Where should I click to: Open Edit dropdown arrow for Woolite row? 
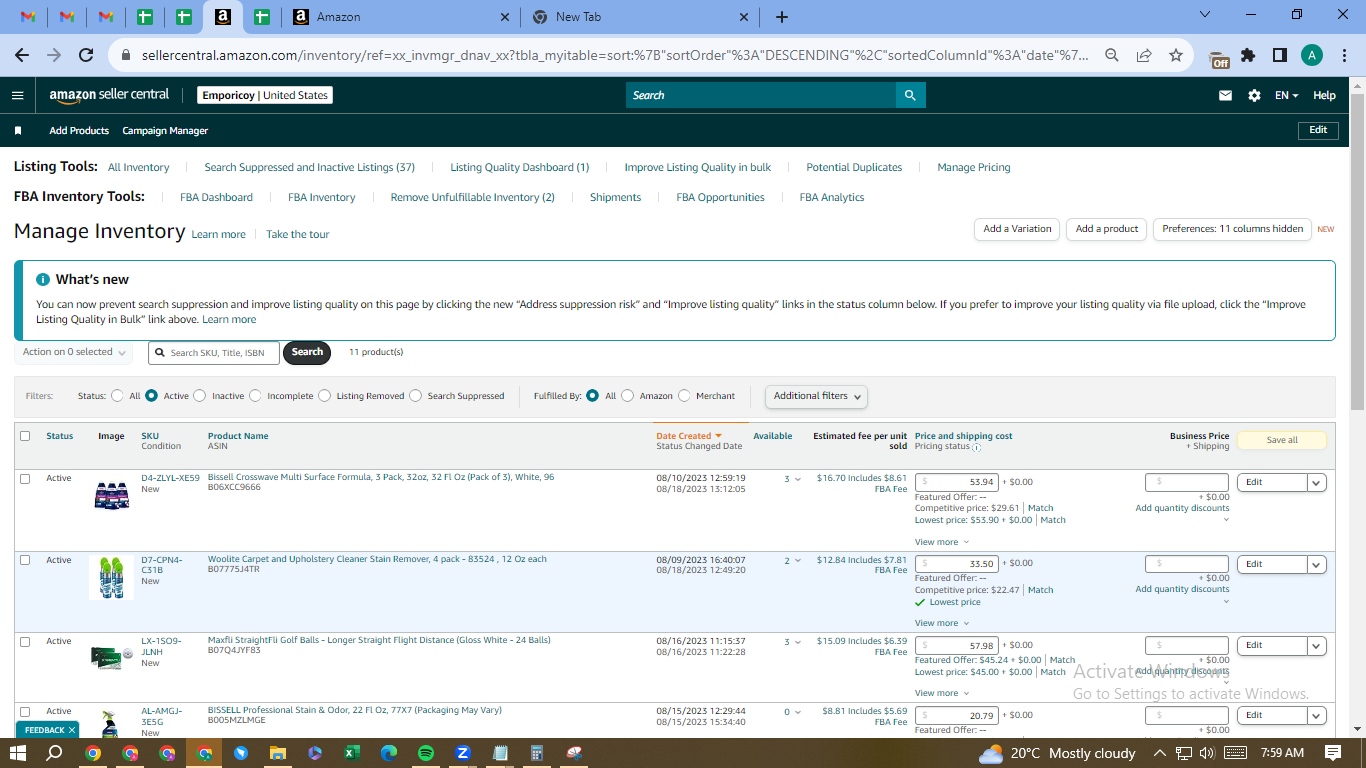(1317, 564)
